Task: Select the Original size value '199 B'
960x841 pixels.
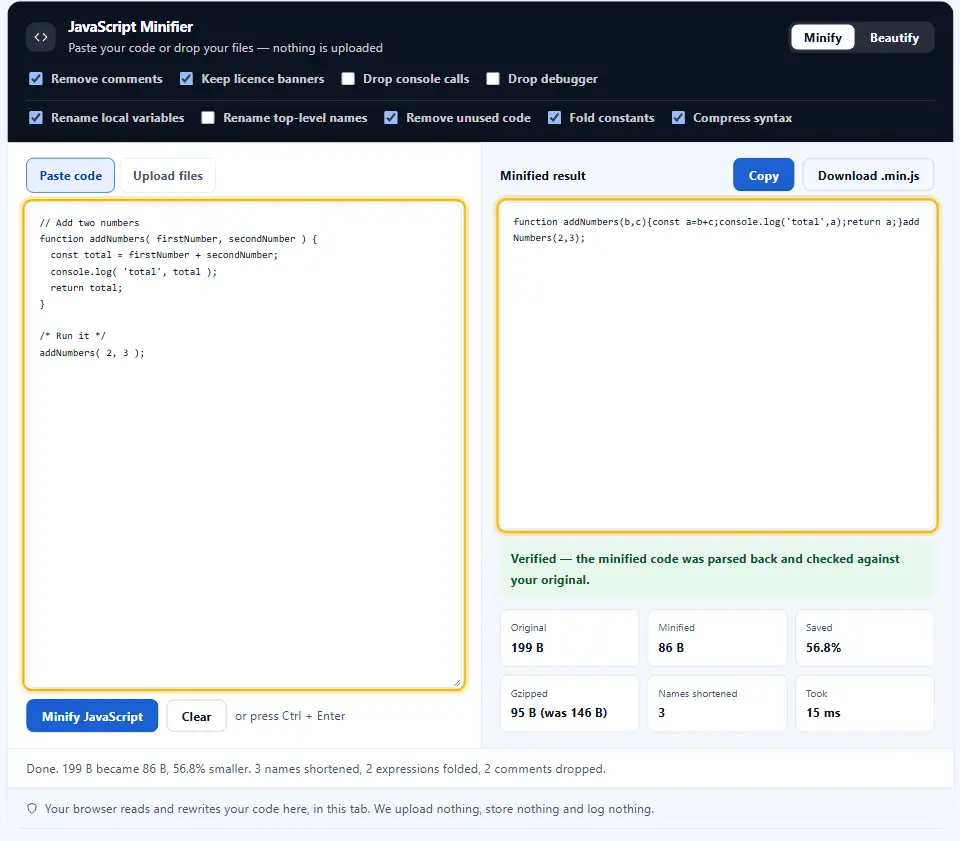Action: pos(527,648)
